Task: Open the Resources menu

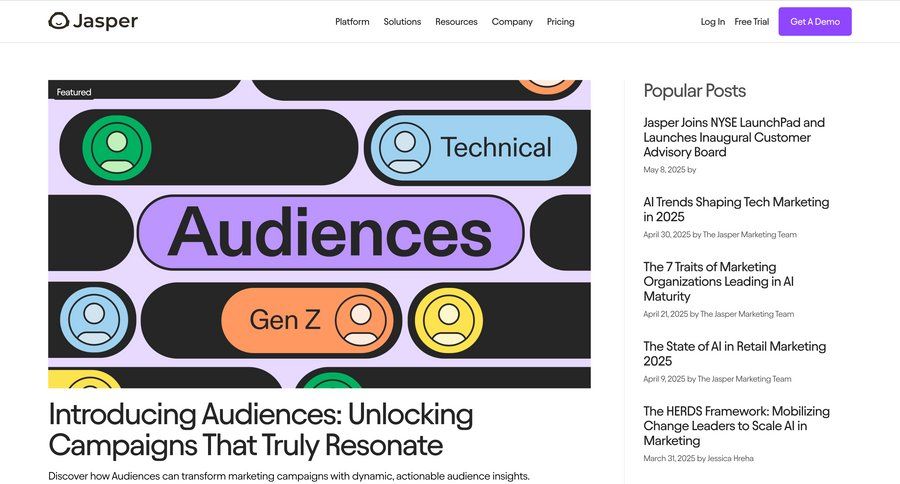Action: tap(456, 22)
